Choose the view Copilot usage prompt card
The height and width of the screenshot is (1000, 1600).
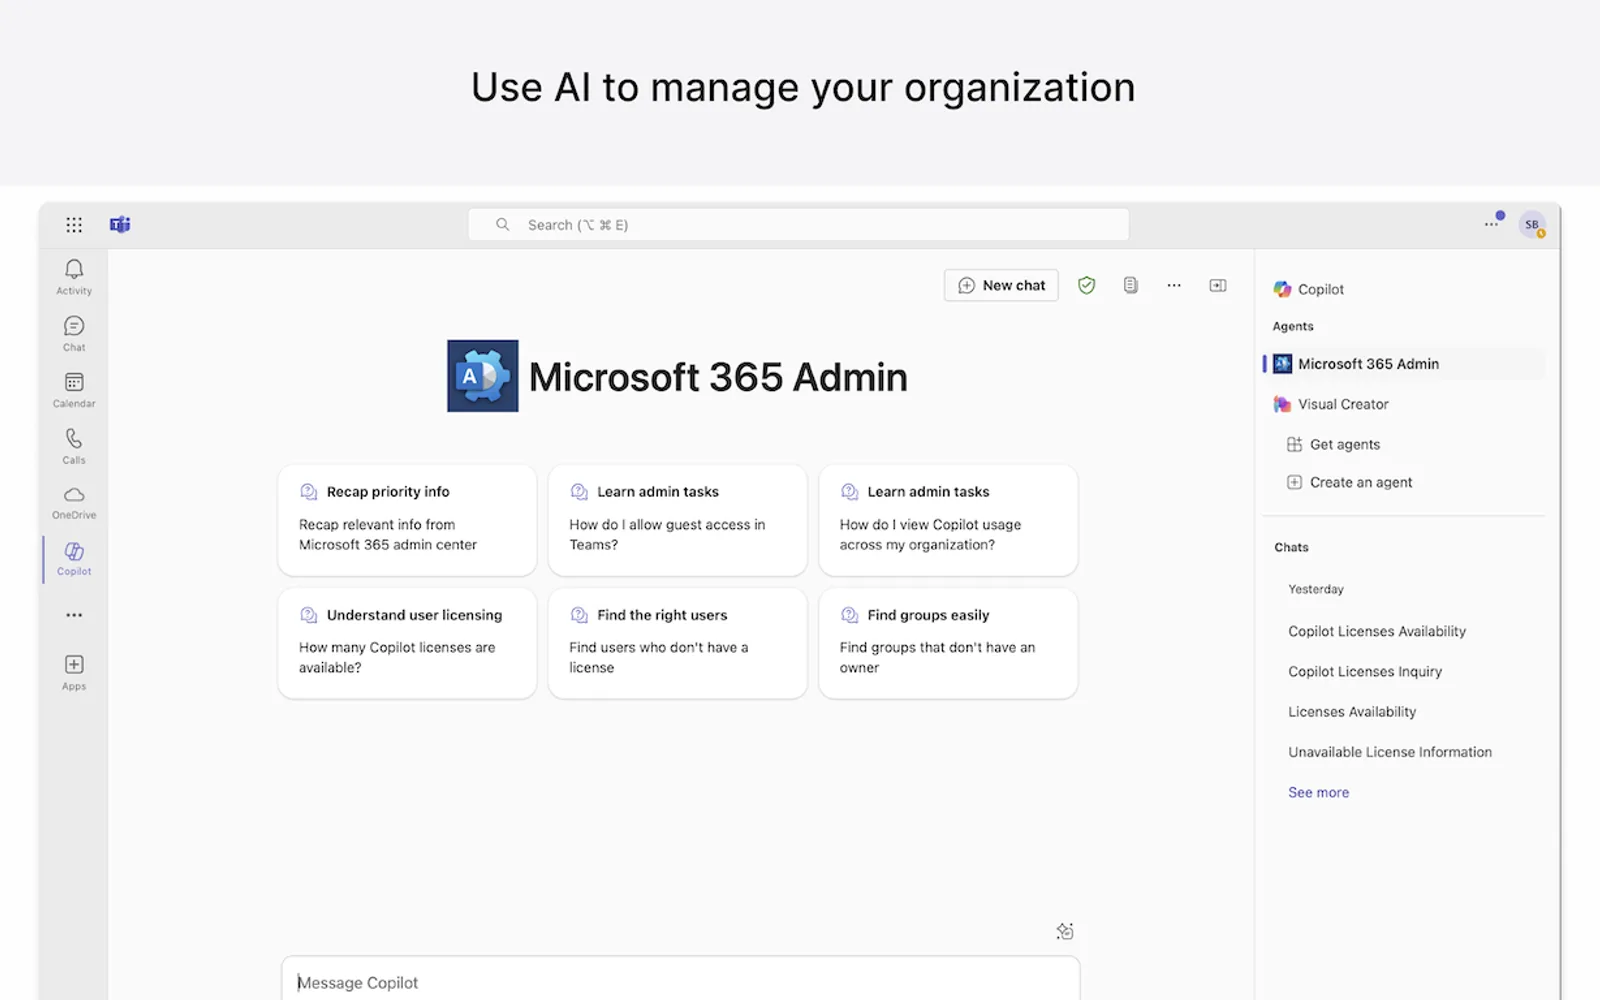pos(948,520)
